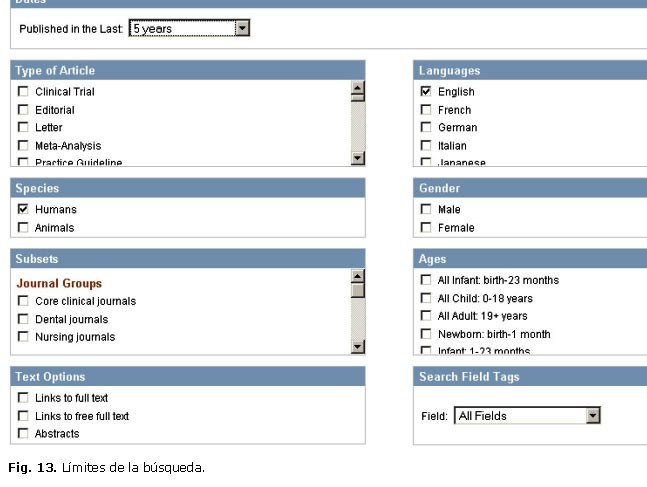The height and width of the screenshot is (487, 647).
Task: Click the Subsets list scroll up arrow
Action: click(x=358, y=276)
